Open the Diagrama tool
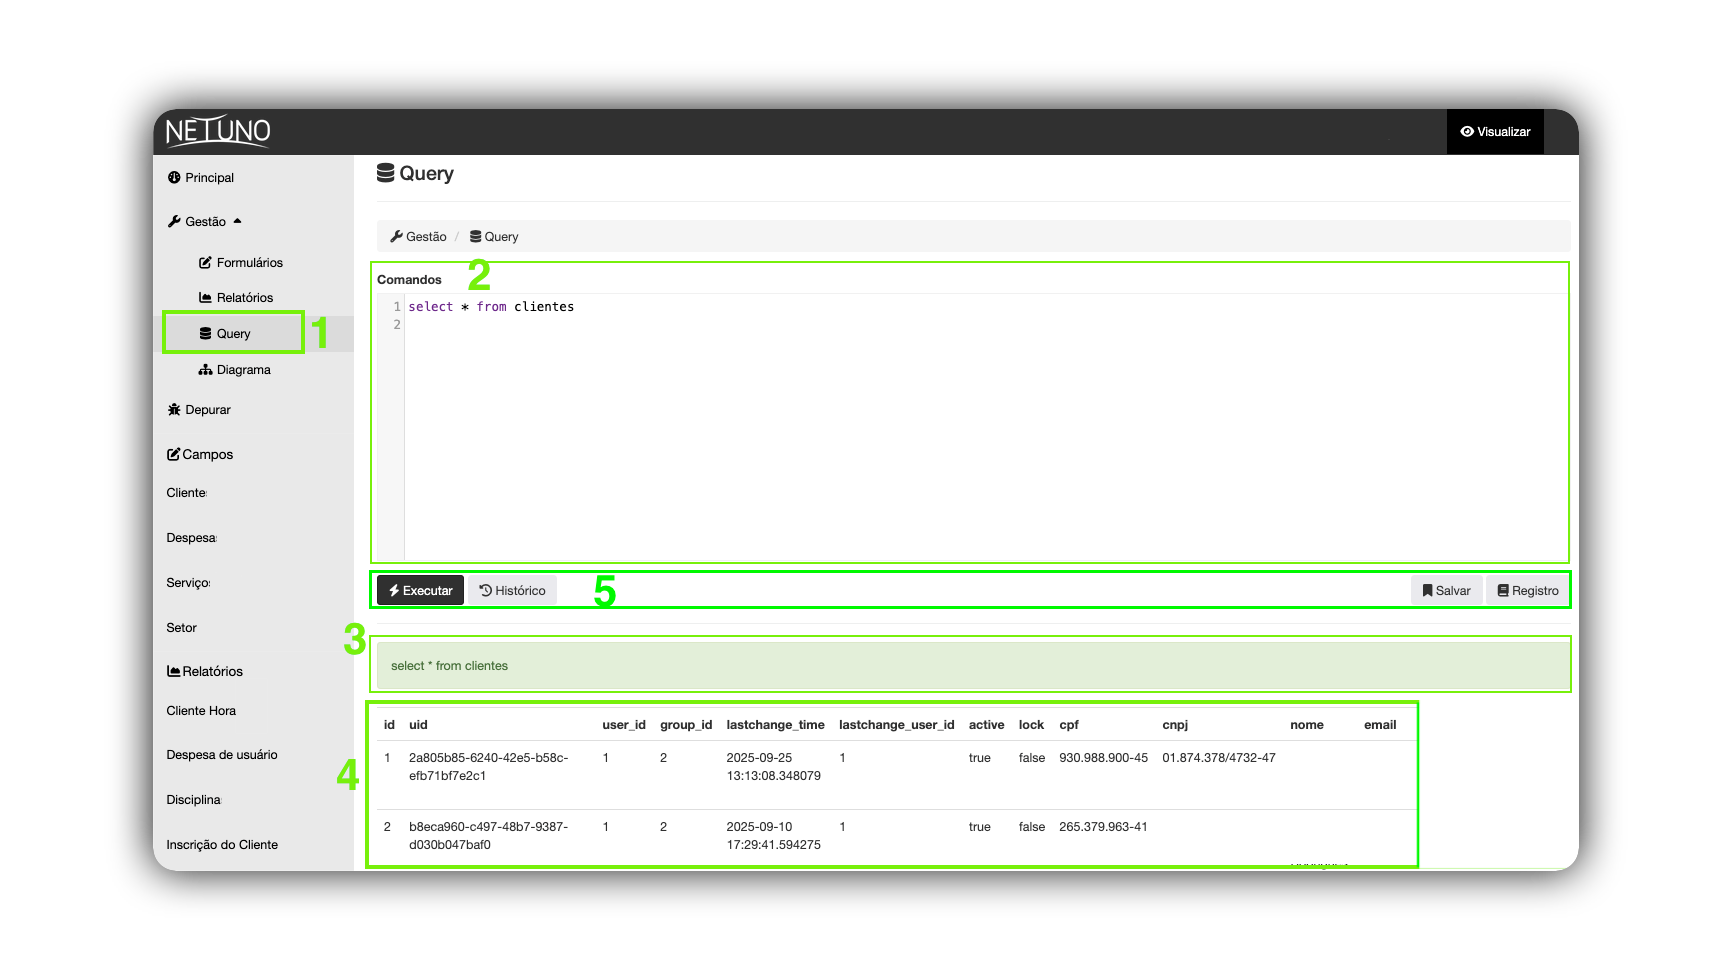 (243, 369)
